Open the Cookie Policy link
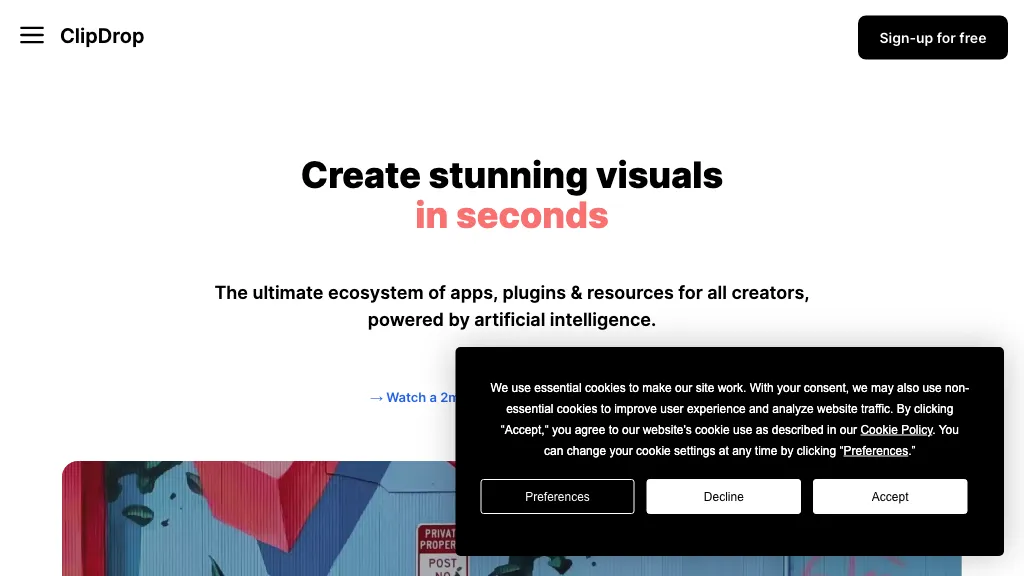This screenshot has width=1024, height=576. 896,430
